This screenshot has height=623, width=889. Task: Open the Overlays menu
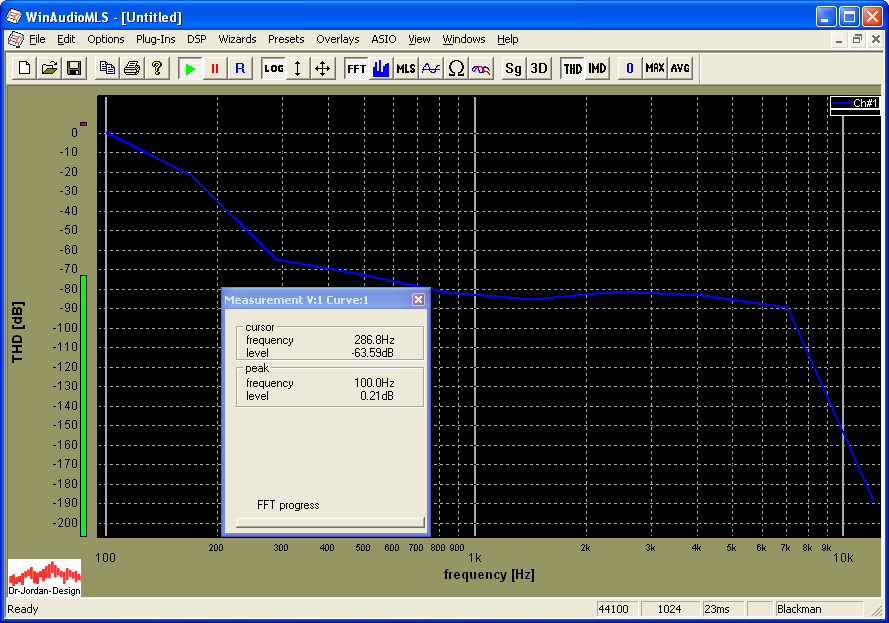tap(337, 39)
